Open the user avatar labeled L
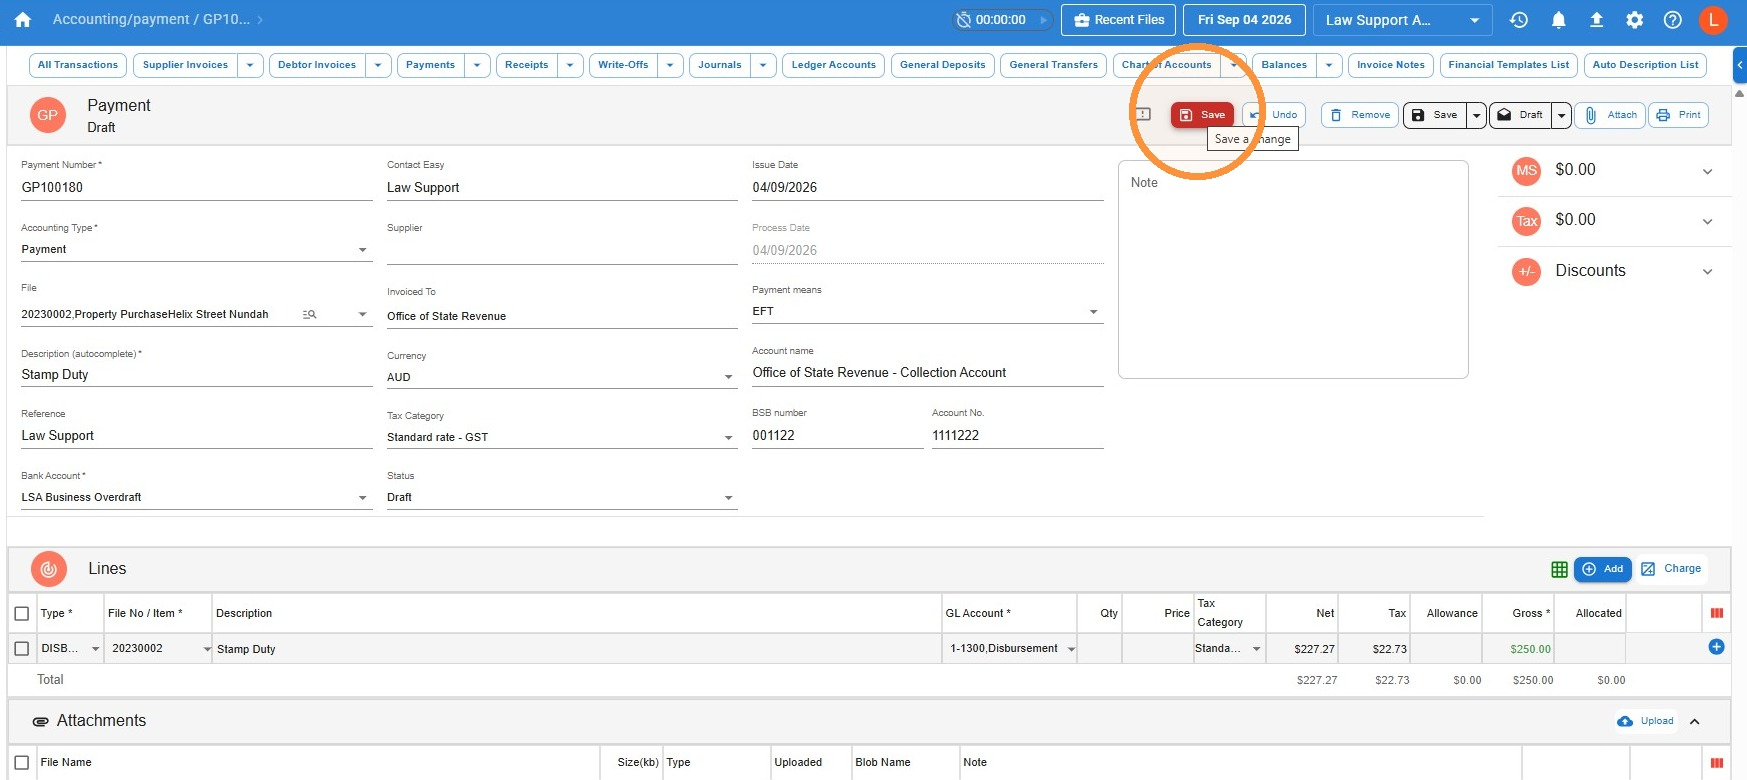The height and width of the screenshot is (780, 1747). (x=1713, y=20)
